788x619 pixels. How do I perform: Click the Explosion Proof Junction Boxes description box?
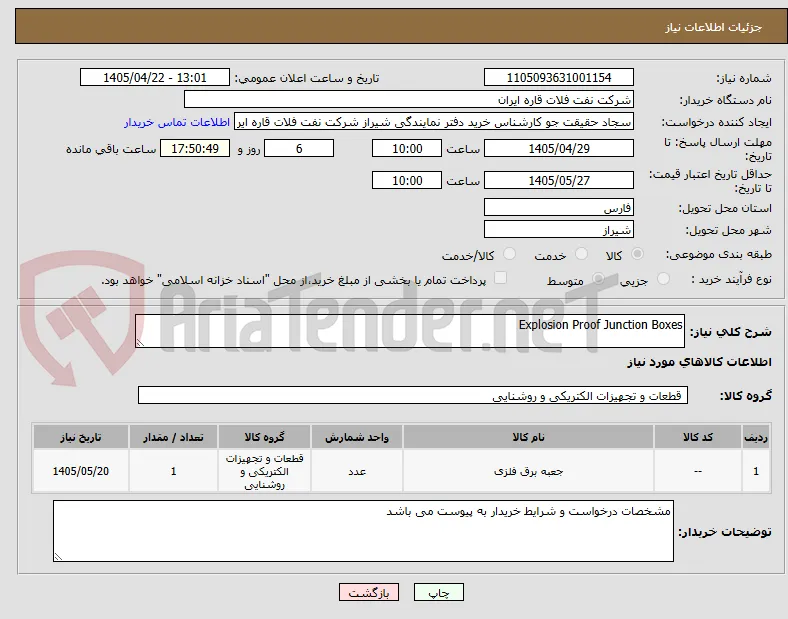coord(410,331)
